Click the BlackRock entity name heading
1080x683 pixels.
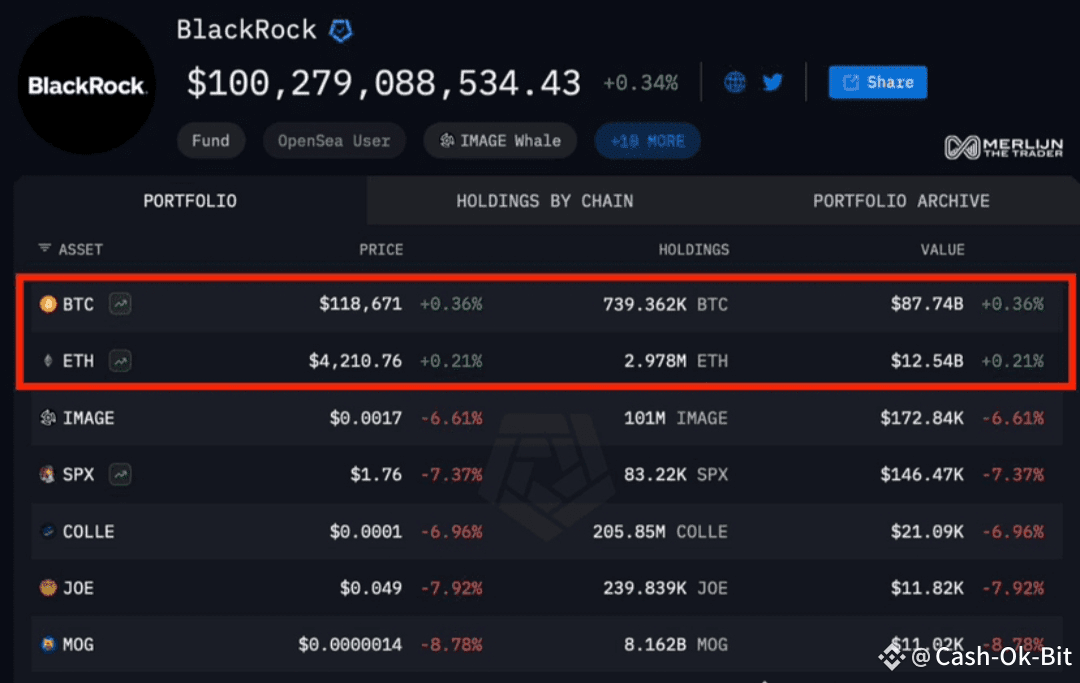pyautogui.click(x=246, y=30)
